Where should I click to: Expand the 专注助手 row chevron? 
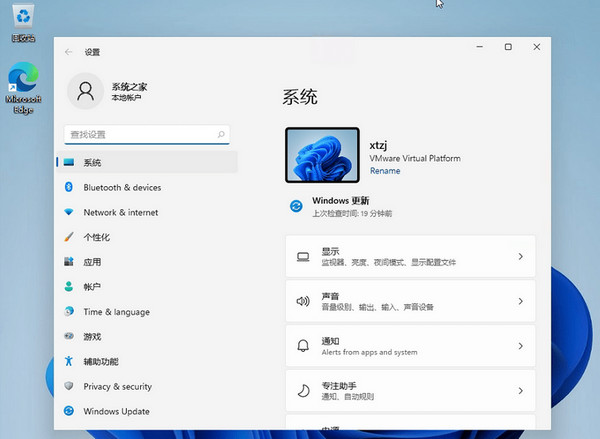(520, 390)
